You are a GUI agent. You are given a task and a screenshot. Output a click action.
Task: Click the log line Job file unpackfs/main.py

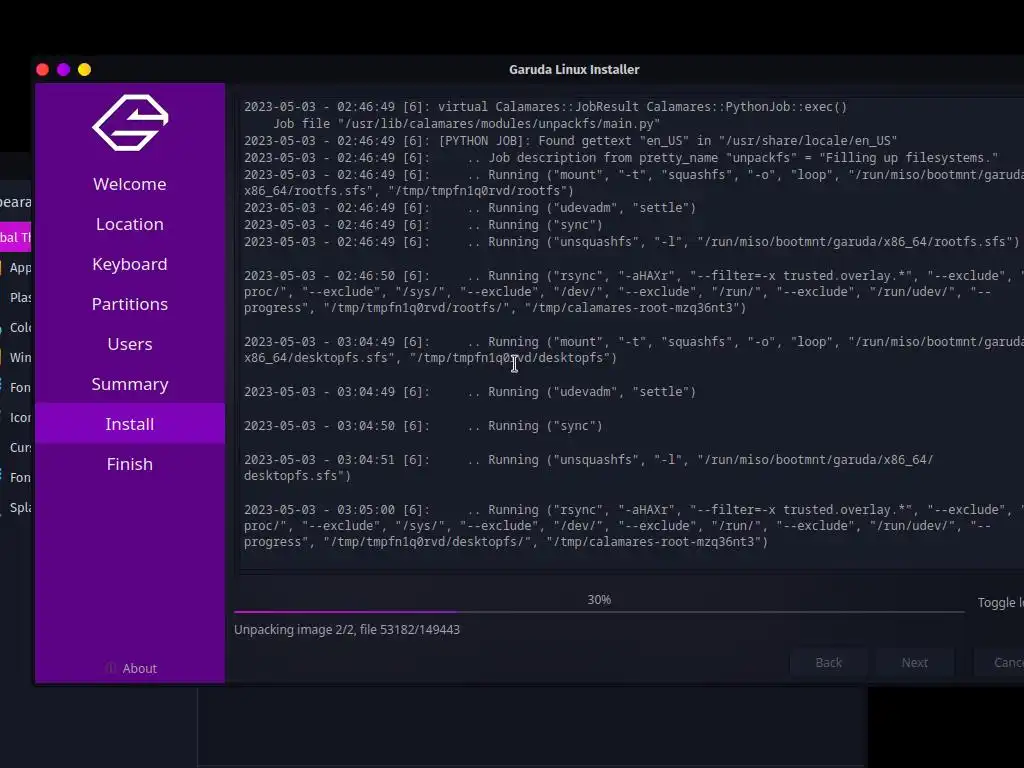coord(466,123)
